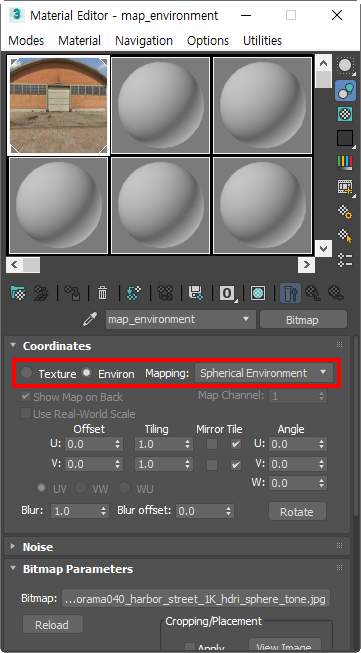Click the sample slots horizontal scrollbar thumb

(x=31, y=264)
